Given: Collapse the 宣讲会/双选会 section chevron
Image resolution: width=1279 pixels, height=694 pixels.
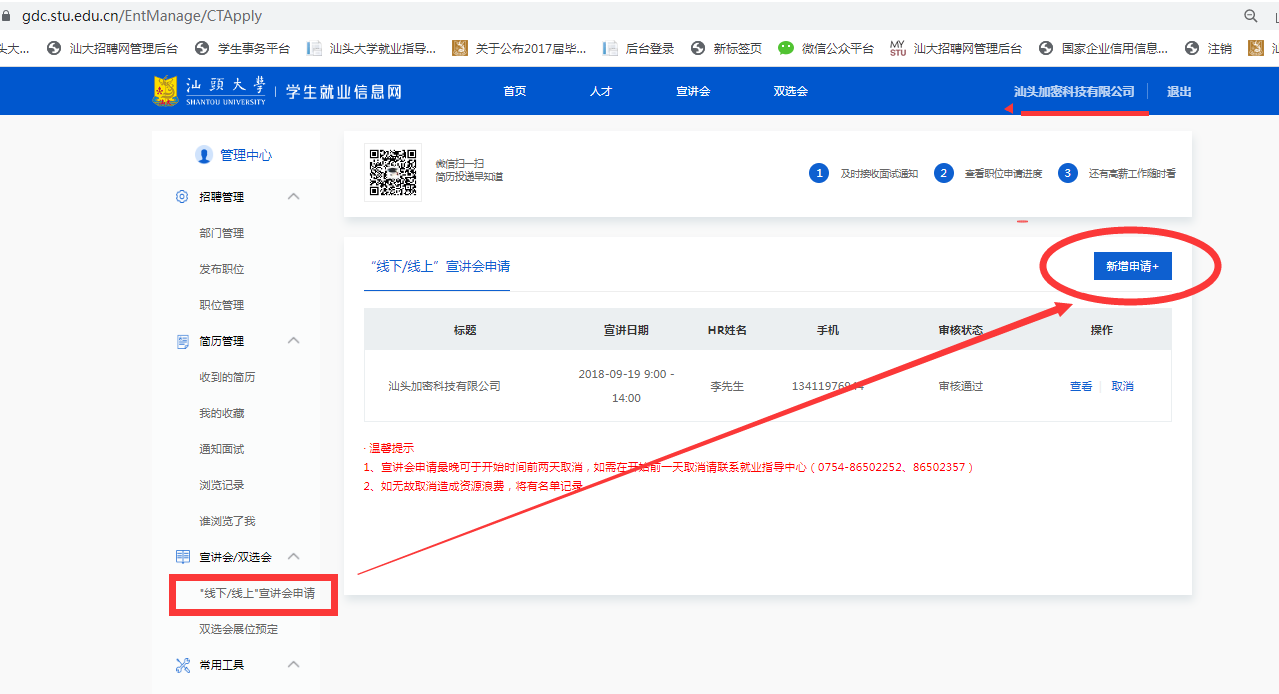Looking at the screenshot, I should point(294,557).
